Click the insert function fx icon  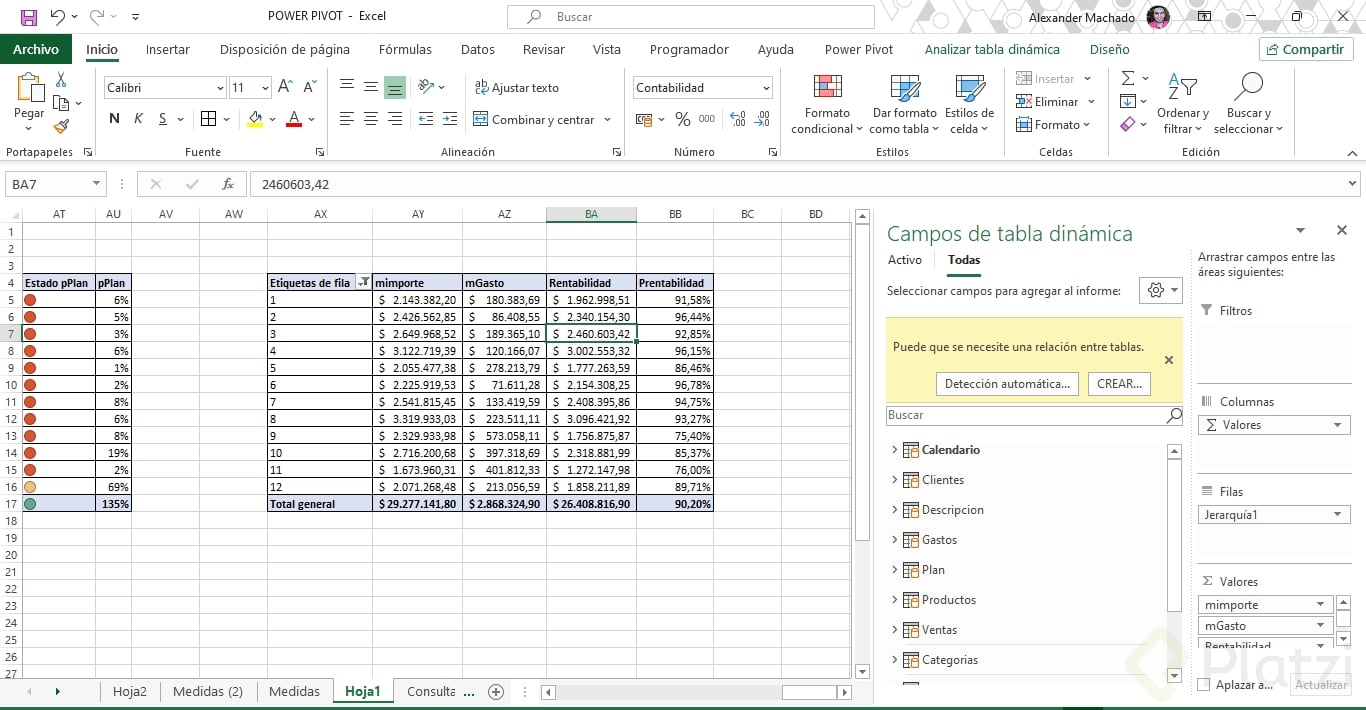coord(228,184)
